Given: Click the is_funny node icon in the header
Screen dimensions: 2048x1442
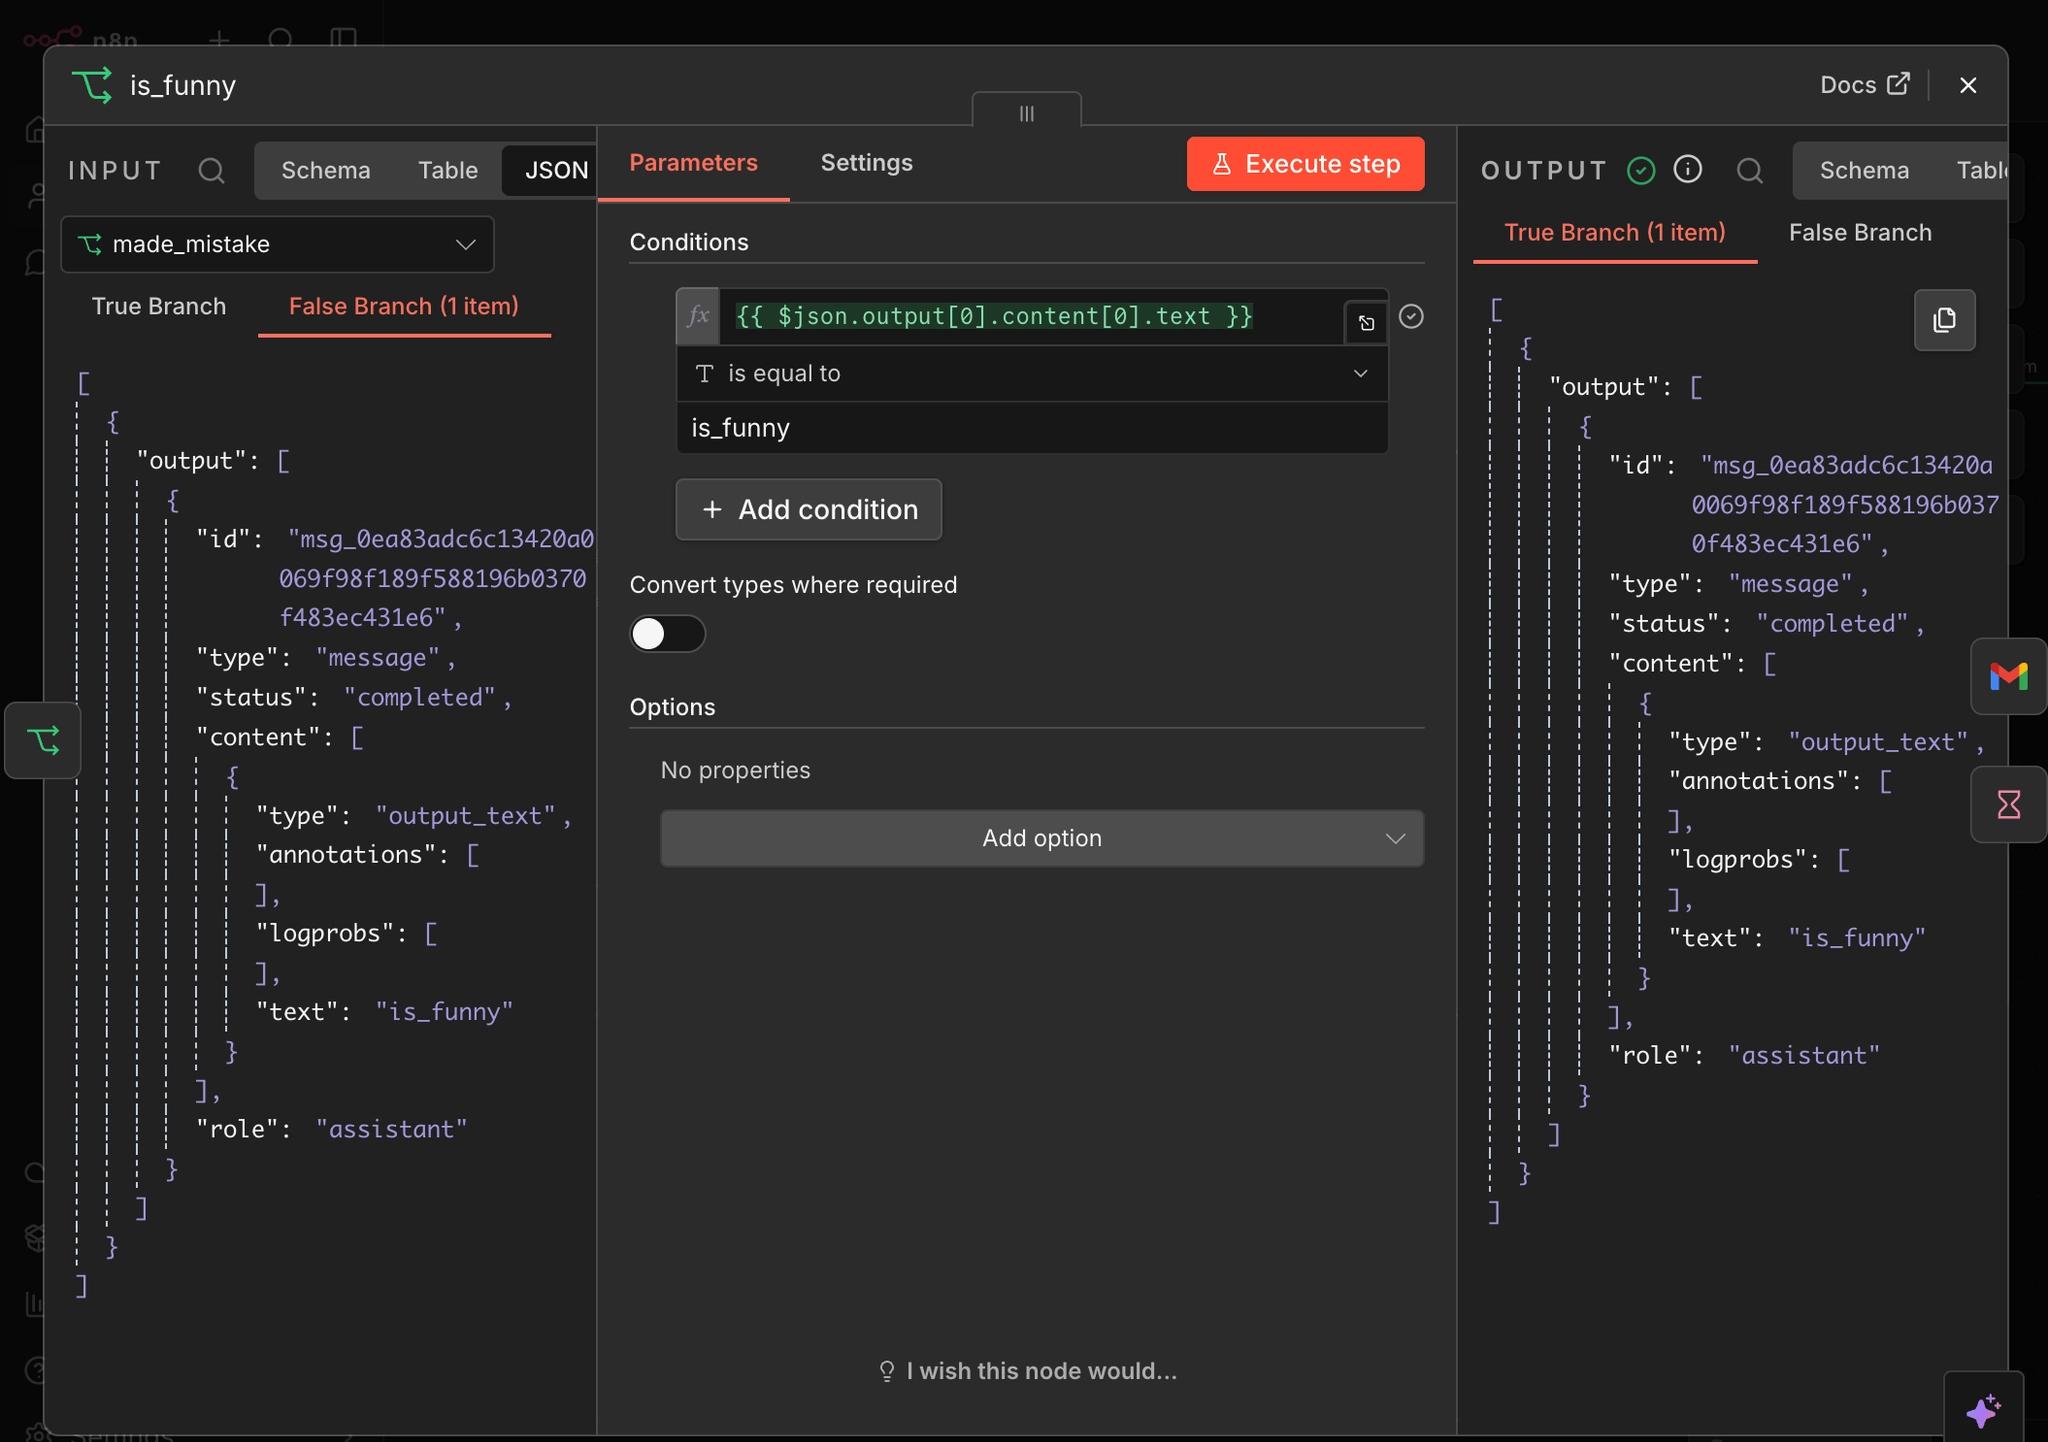Looking at the screenshot, I should tap(92, 85).
